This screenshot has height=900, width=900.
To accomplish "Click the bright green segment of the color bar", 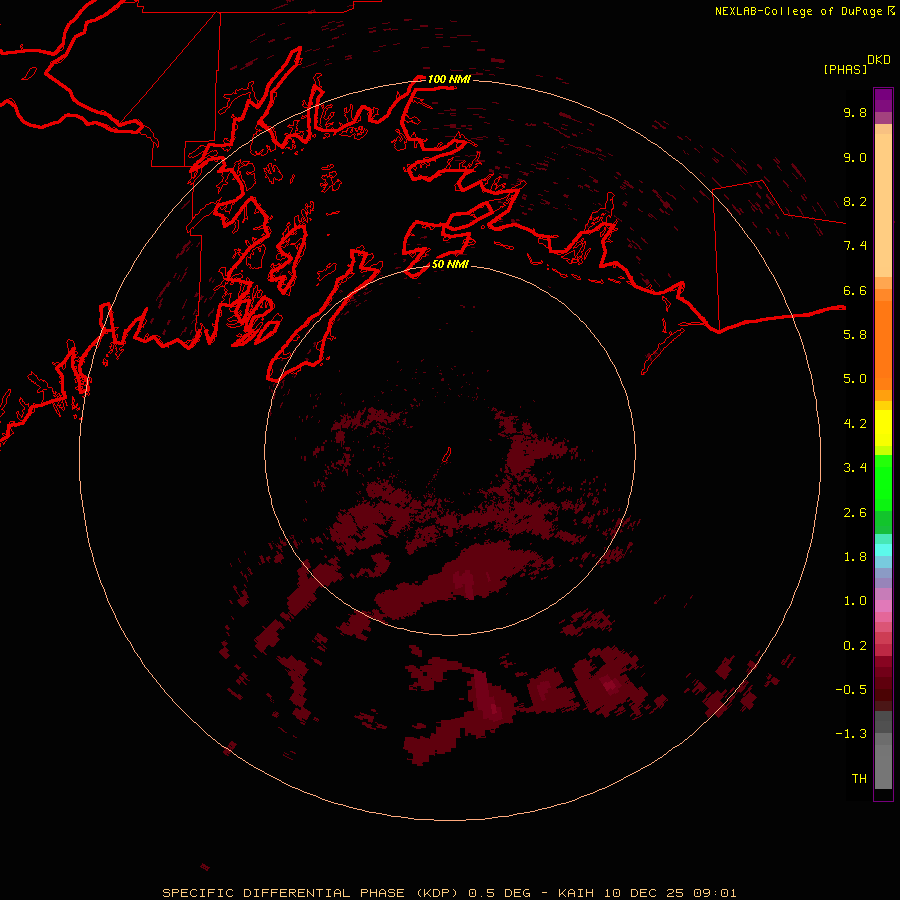I will click(883, 482).
